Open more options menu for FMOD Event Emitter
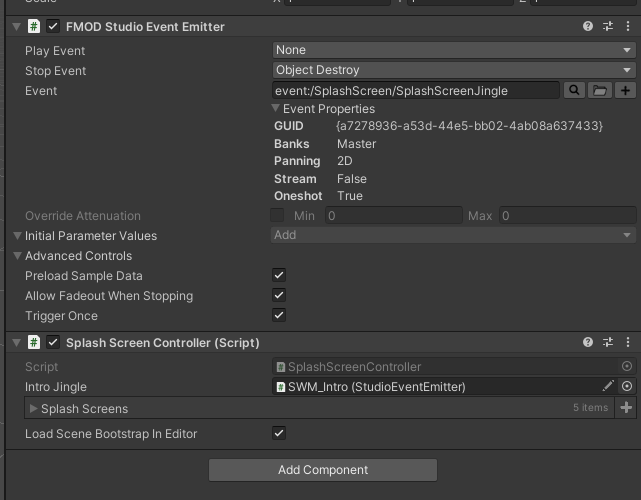The height and width of the screenshot is (500, 641). click(x=628, y=26)
